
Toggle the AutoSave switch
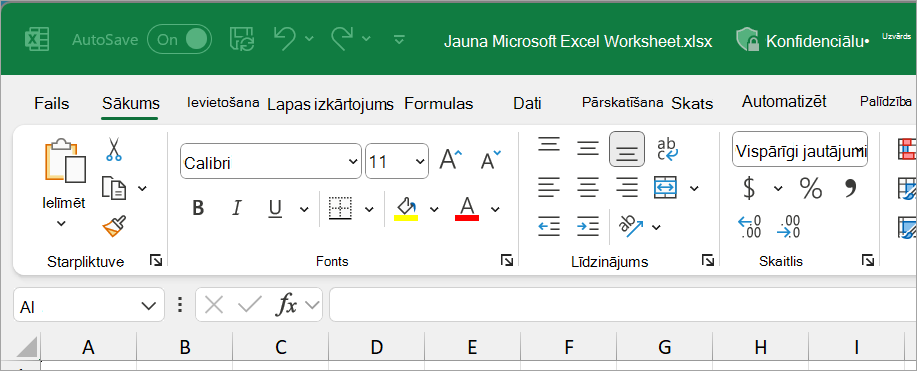coord(179,40)
